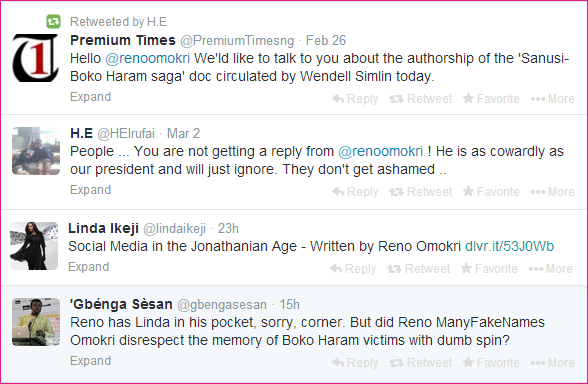Reply to the Premium Times tweet

pyautogui.click(x=355, y=99)
